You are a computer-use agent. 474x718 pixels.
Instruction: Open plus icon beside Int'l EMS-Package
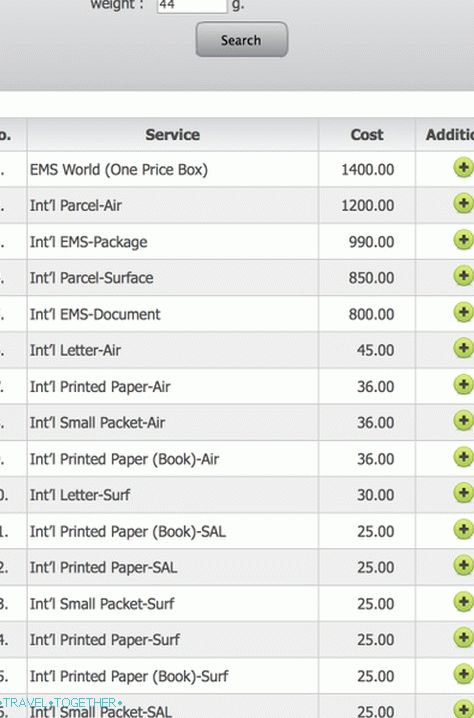463,240
